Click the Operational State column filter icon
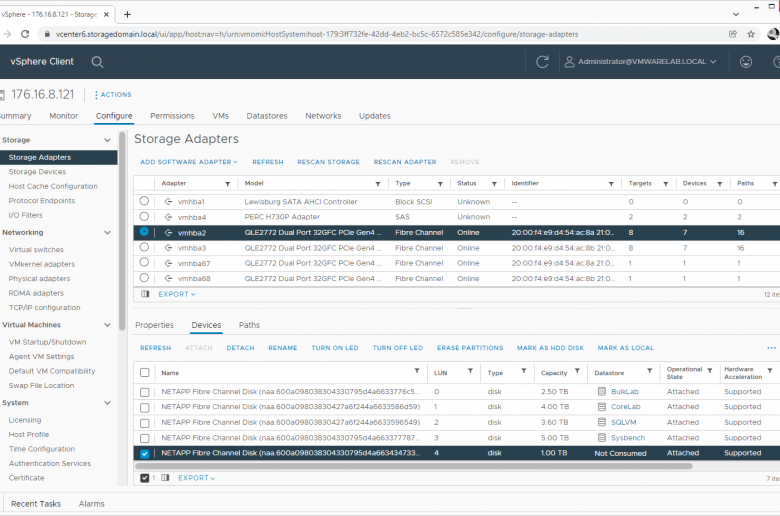 (710, 371)
